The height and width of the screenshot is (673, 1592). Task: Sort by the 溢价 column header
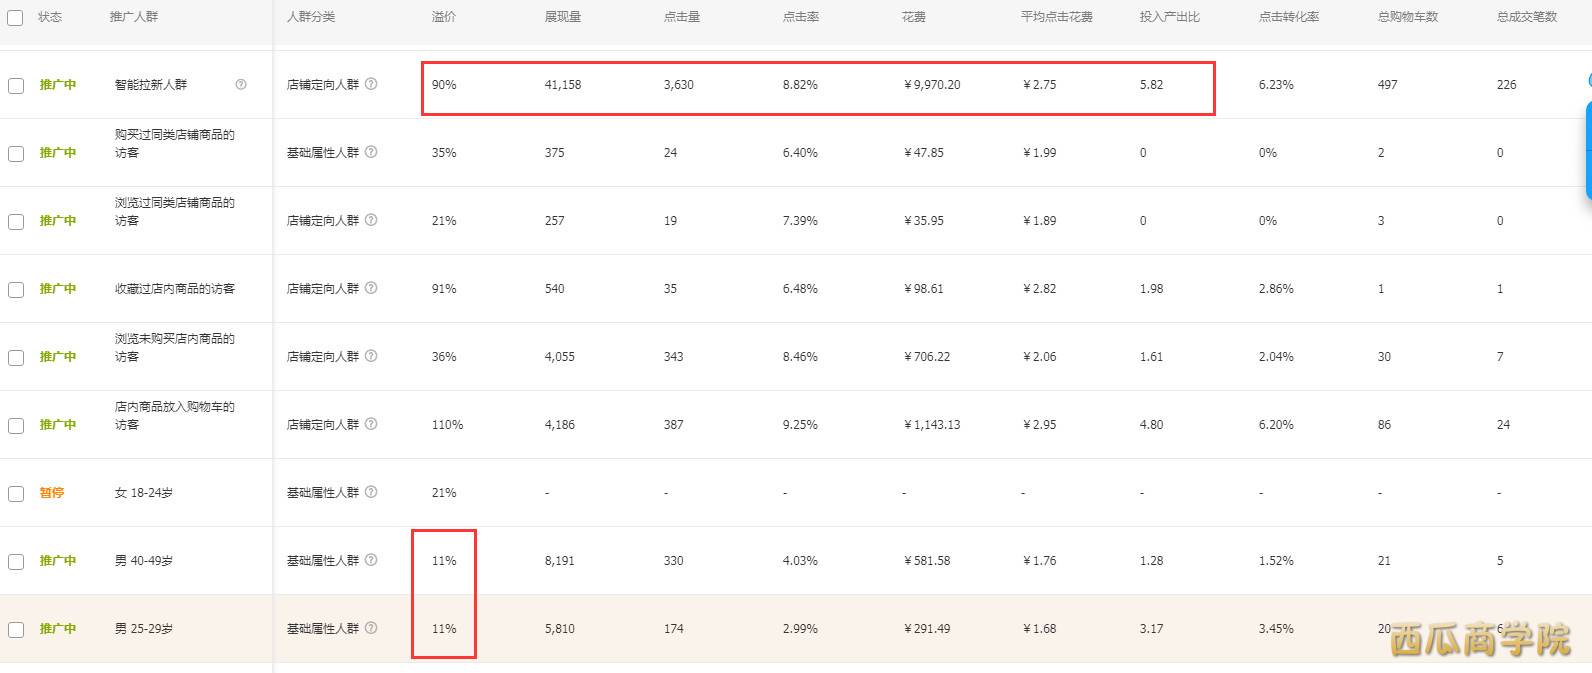pos(444,17)
